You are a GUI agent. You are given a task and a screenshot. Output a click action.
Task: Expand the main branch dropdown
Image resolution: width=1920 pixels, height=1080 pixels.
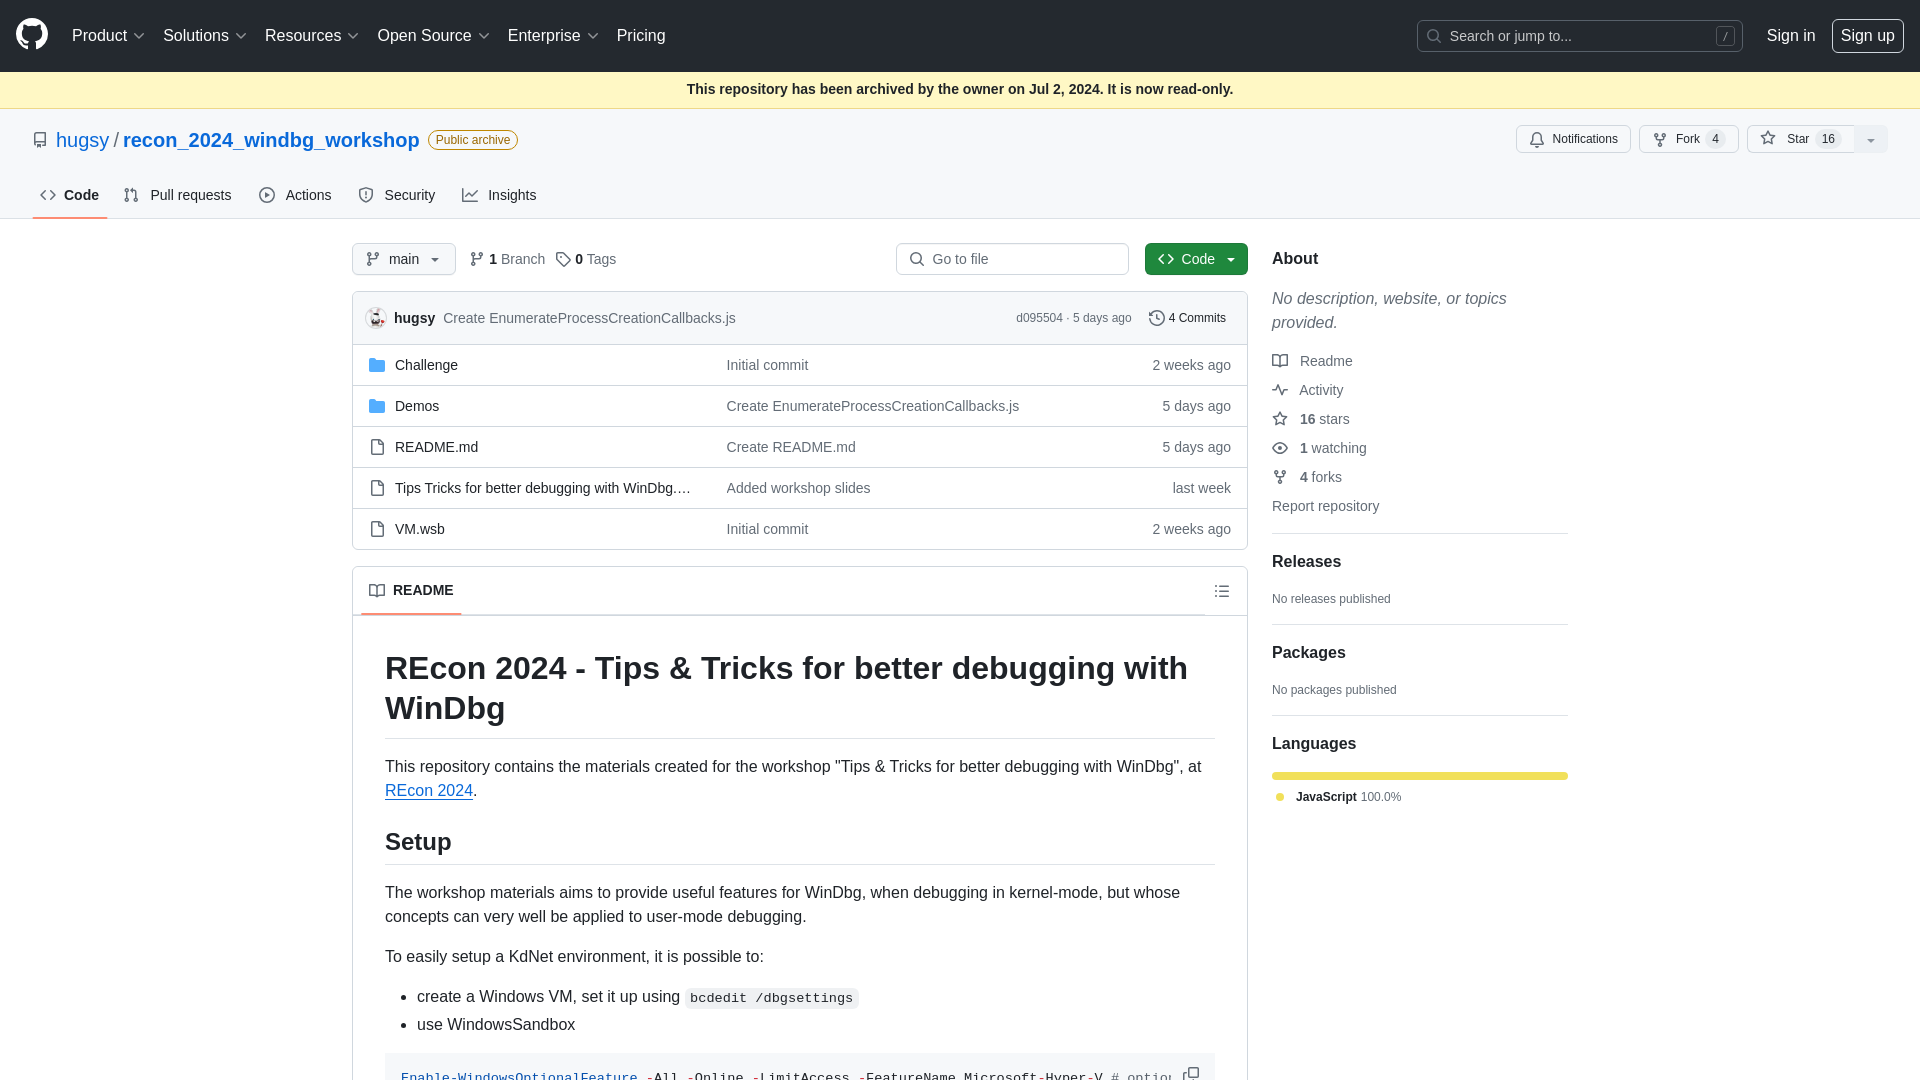click(404, 258)
